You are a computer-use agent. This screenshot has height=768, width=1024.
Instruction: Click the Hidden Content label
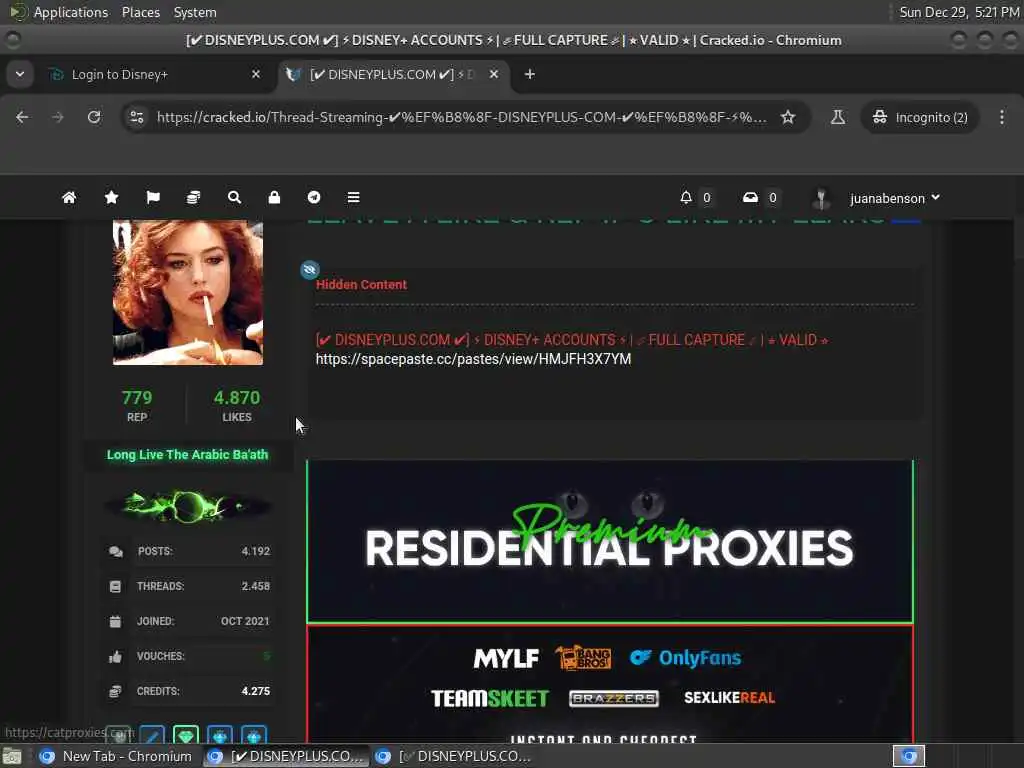tap(361, 285)
